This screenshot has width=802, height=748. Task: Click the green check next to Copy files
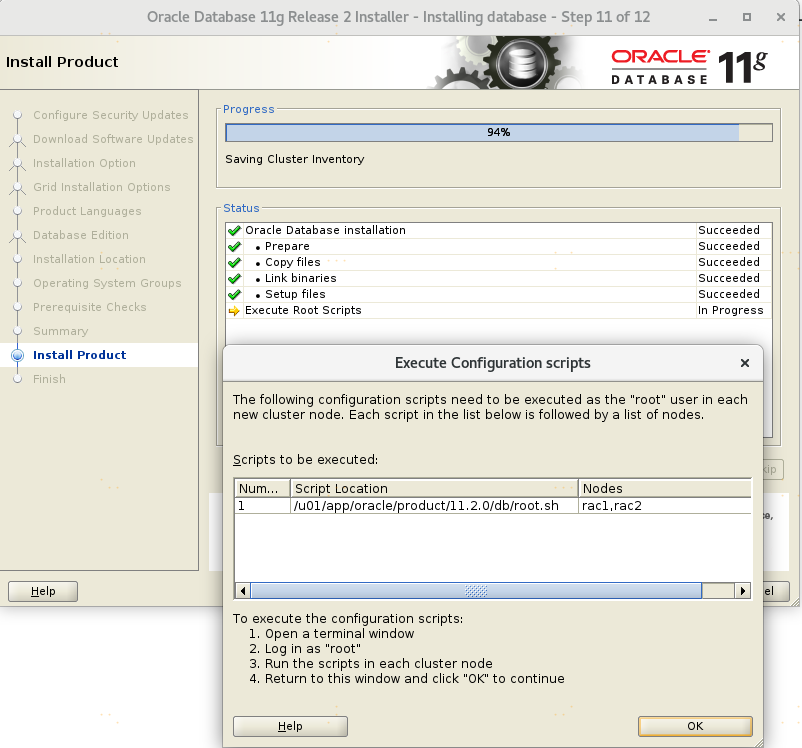coord(234,262)
